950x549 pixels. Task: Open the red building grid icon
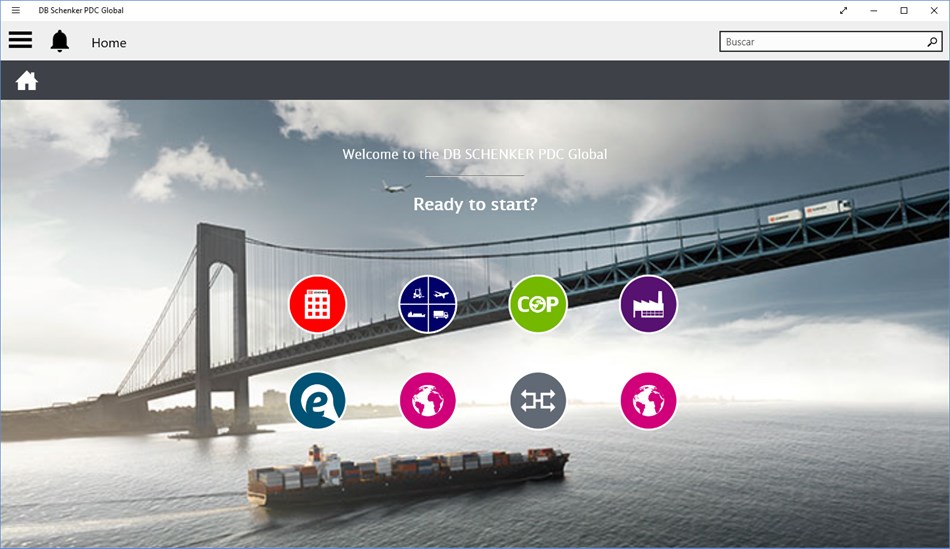(x=317, y=304)
